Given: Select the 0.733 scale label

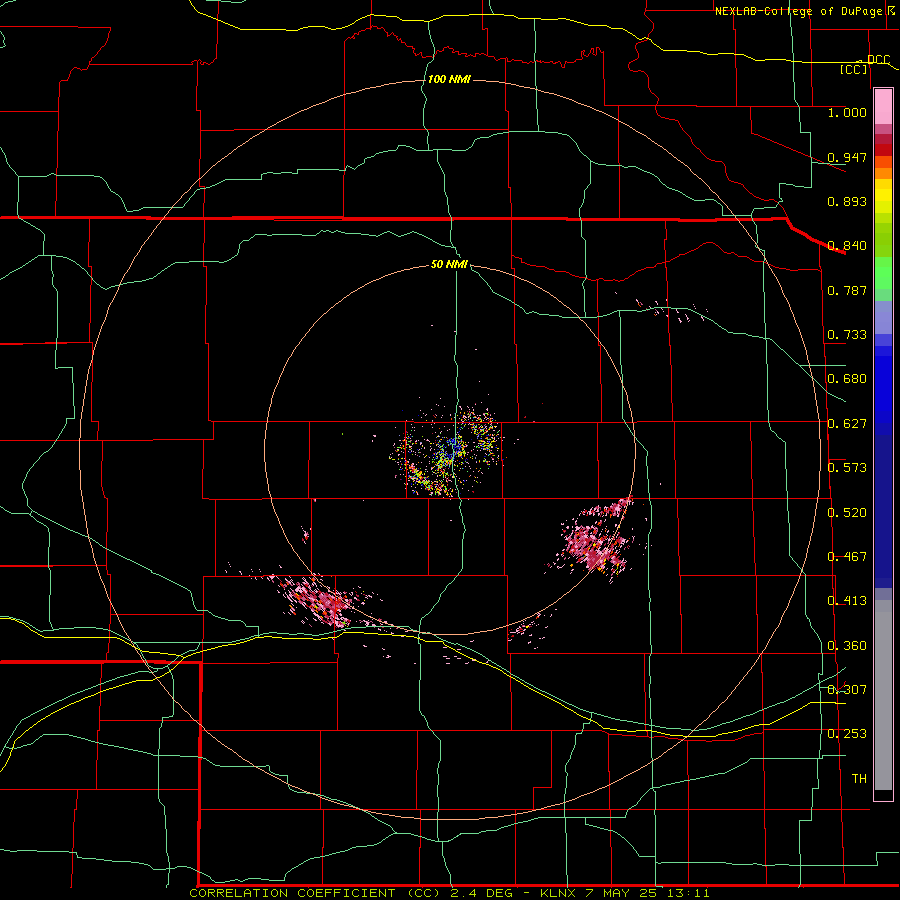Looking at the screenshot, I should pos(847,335).
